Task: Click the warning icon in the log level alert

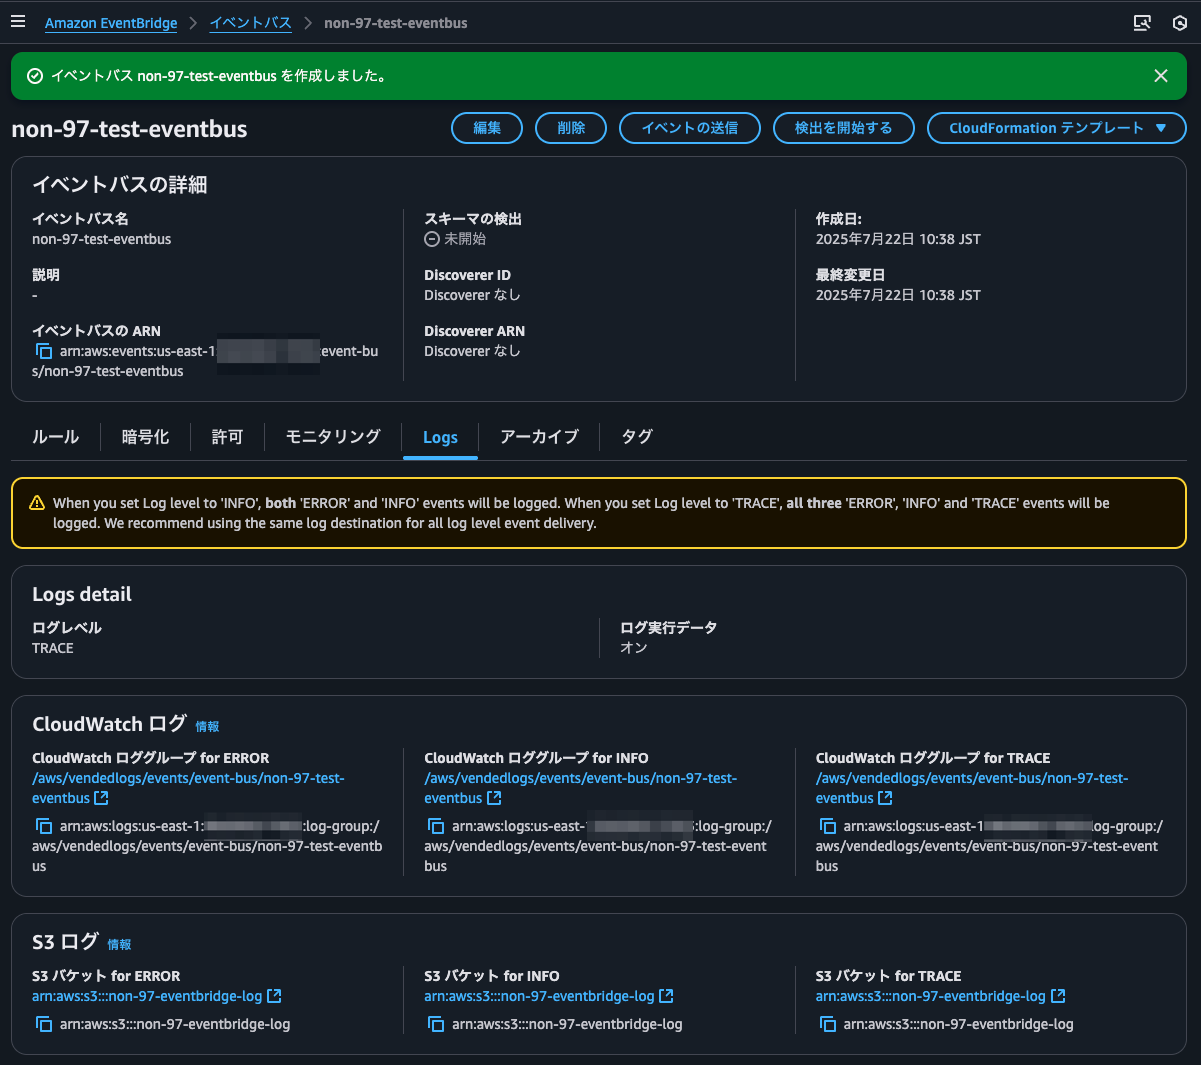Action: point(37,503)
